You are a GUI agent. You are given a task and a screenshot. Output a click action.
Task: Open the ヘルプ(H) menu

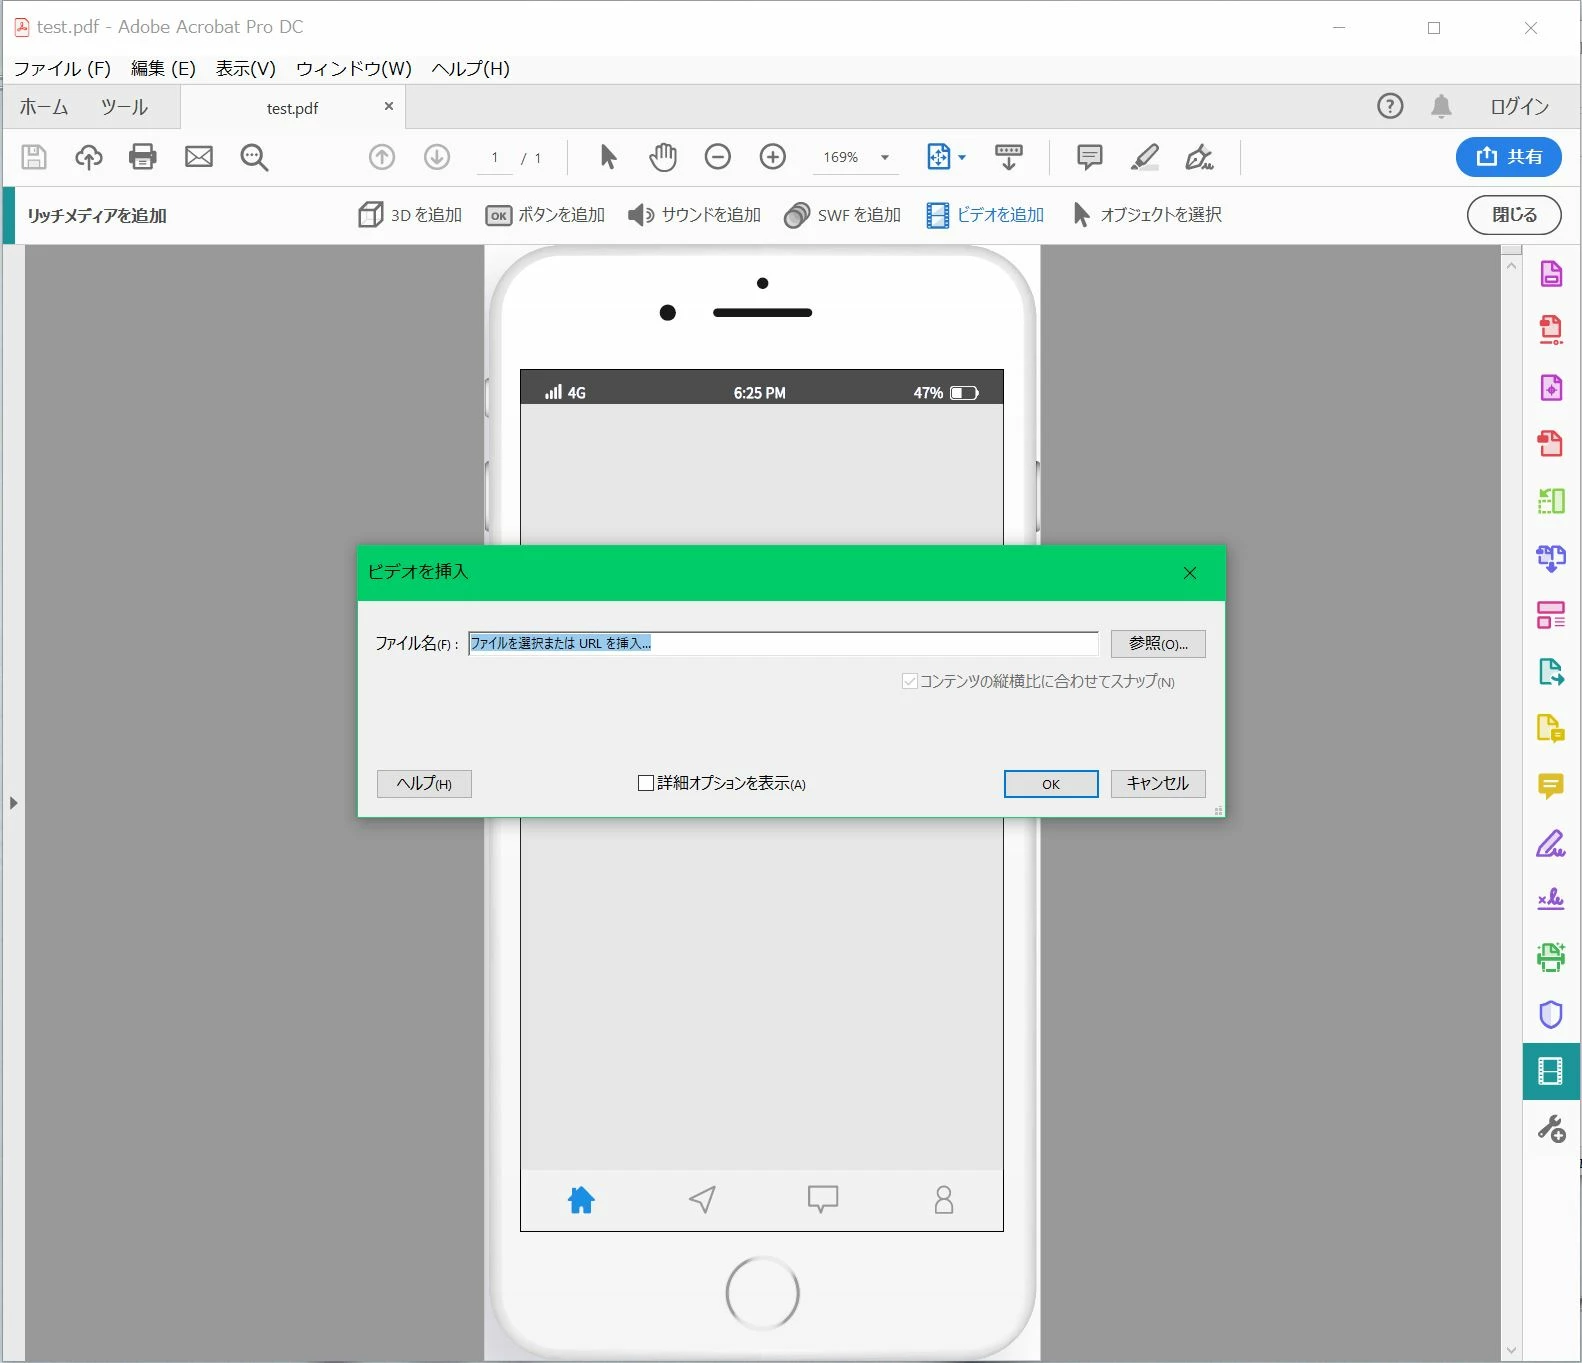click(x=471, y=68)
